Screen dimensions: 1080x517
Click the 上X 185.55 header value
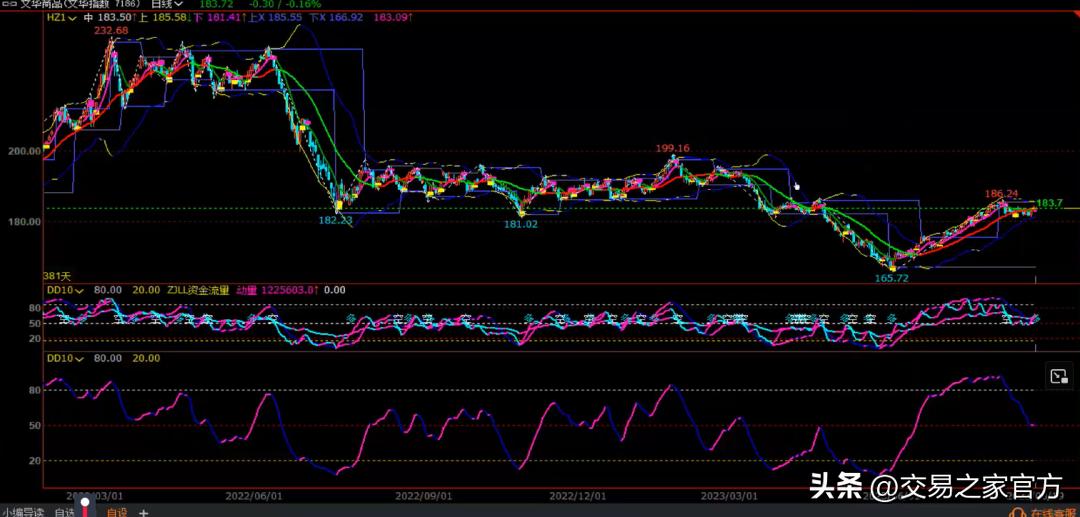tap(275, 17)
